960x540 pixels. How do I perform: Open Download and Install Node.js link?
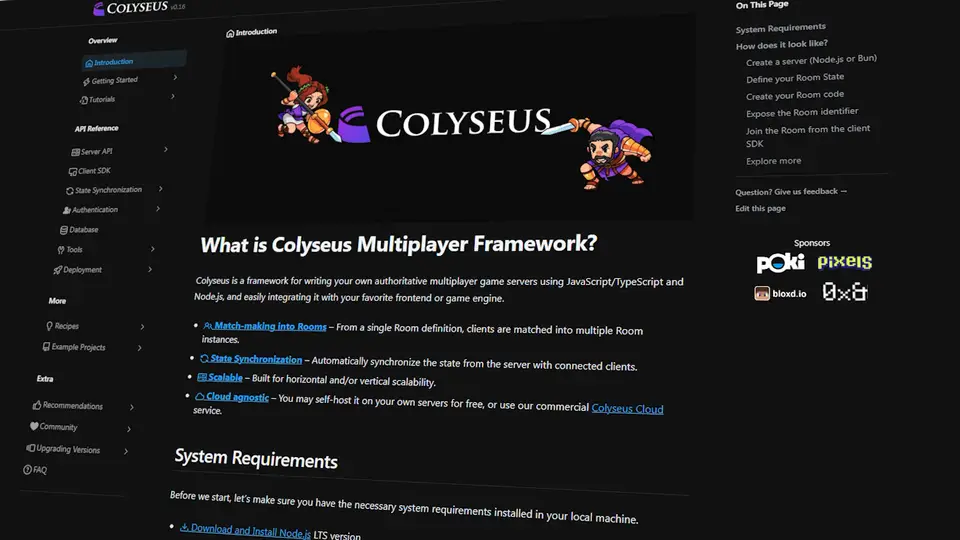pyautogui.click(x=245, y=530)
